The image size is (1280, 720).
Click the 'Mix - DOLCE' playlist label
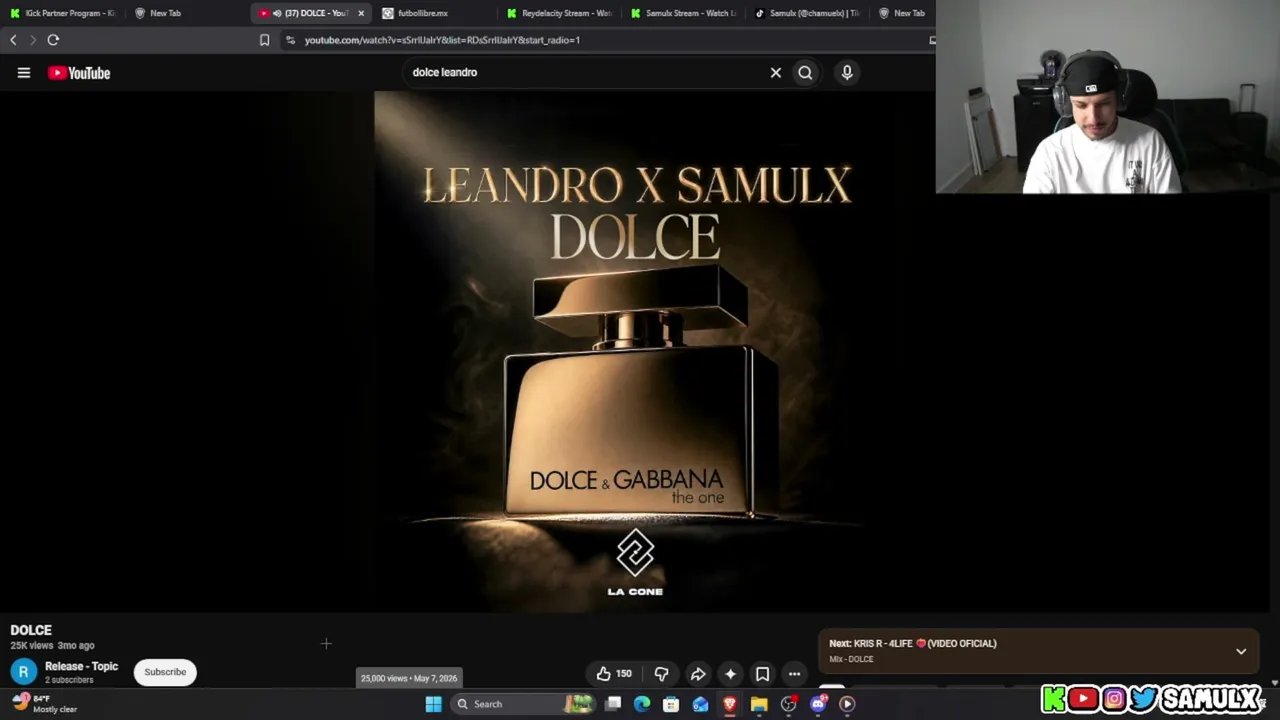pos(851,660)
